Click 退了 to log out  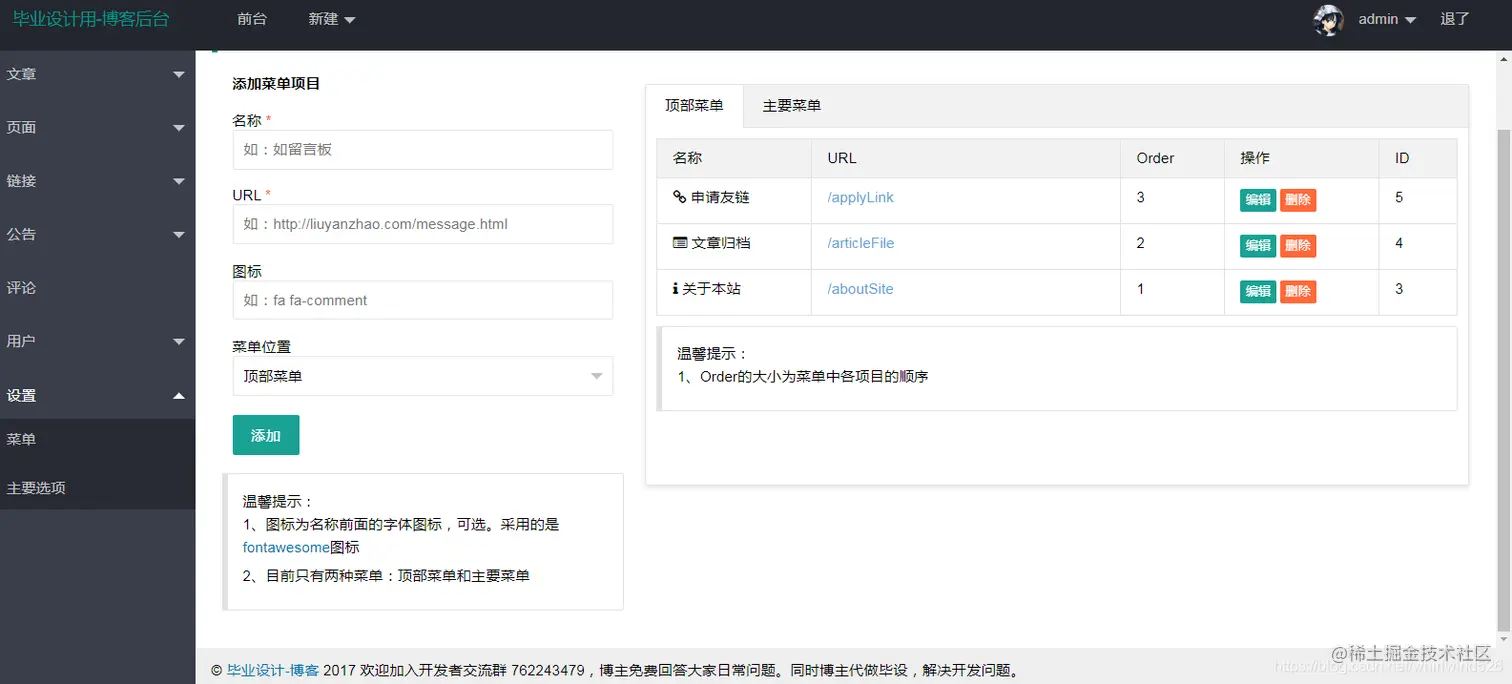pyautogui.click(x=1455, y=19)
